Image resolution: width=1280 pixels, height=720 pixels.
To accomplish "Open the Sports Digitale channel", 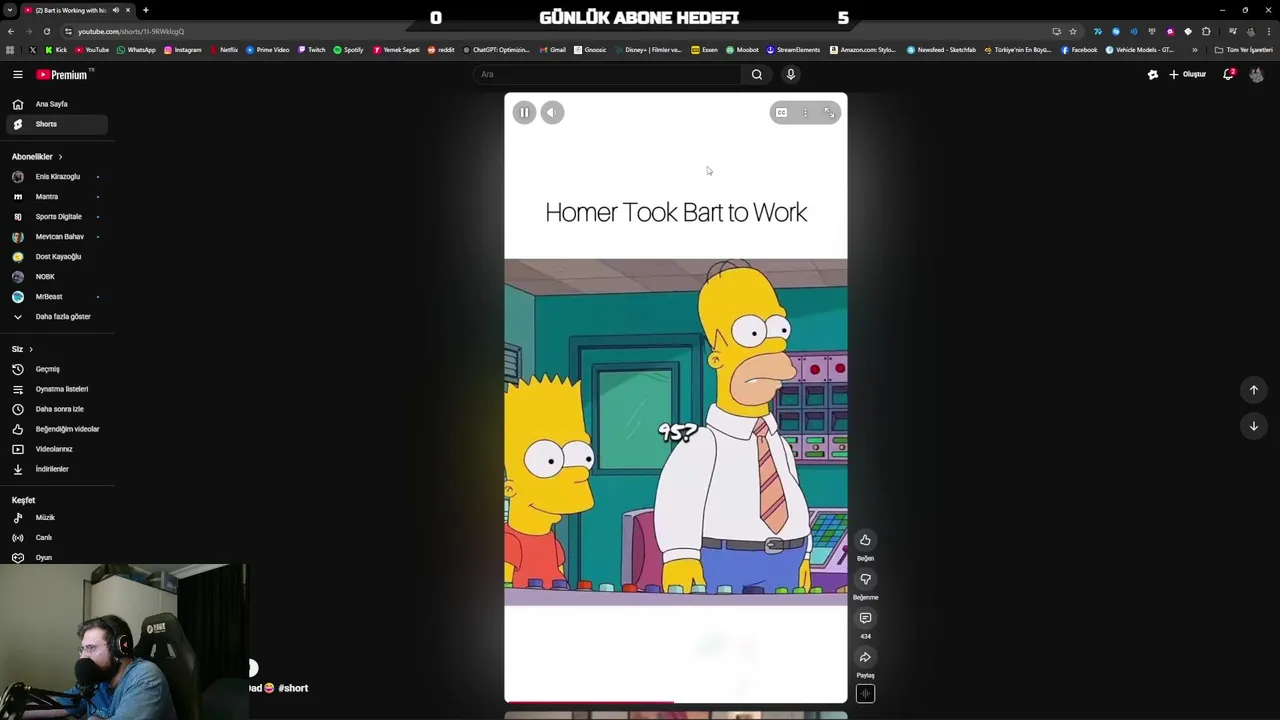I will coord(55,217).
